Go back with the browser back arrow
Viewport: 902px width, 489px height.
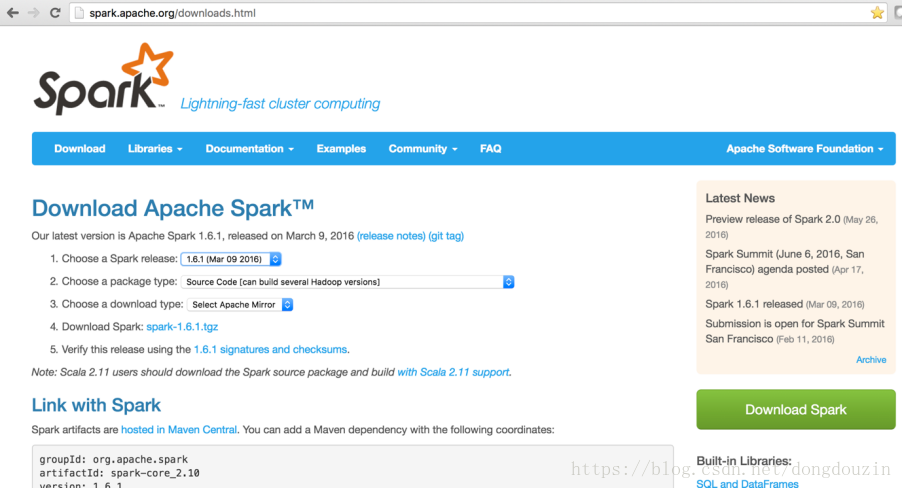(x=13, y=13)
